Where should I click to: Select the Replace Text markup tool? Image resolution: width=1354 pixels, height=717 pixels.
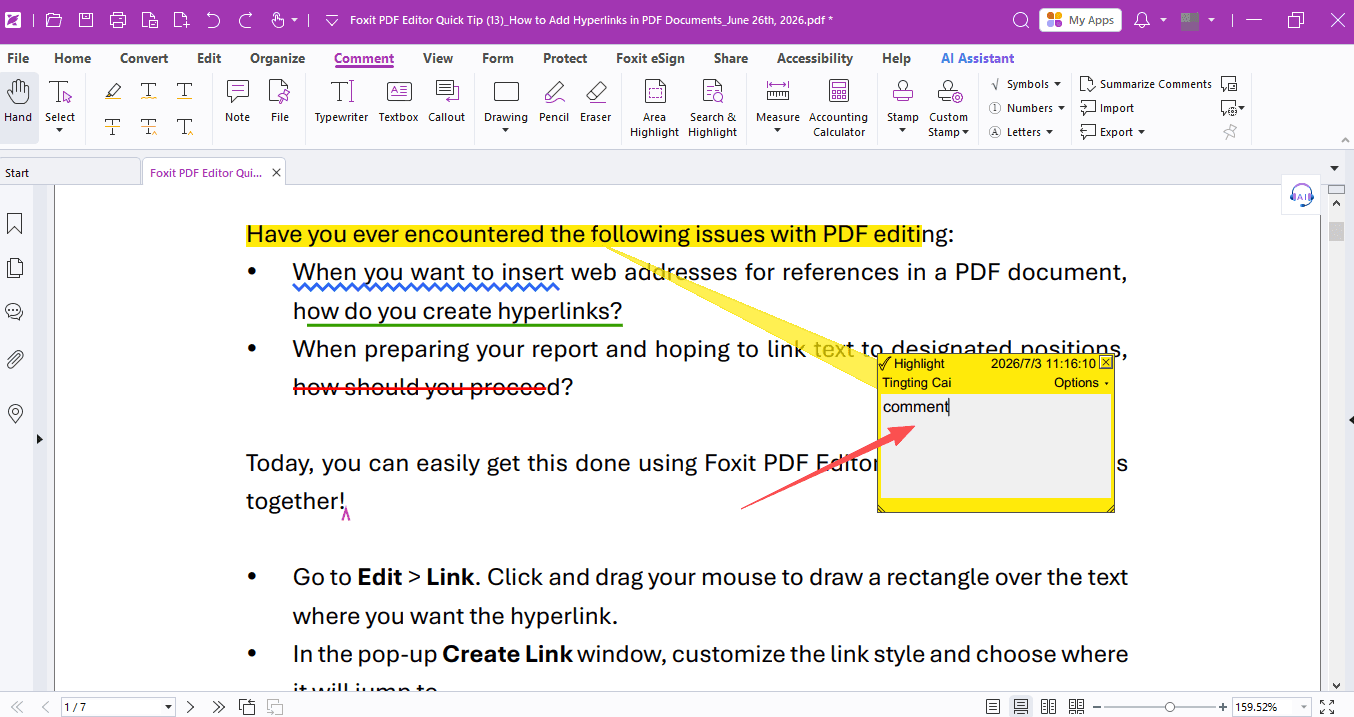click(149, 127)
